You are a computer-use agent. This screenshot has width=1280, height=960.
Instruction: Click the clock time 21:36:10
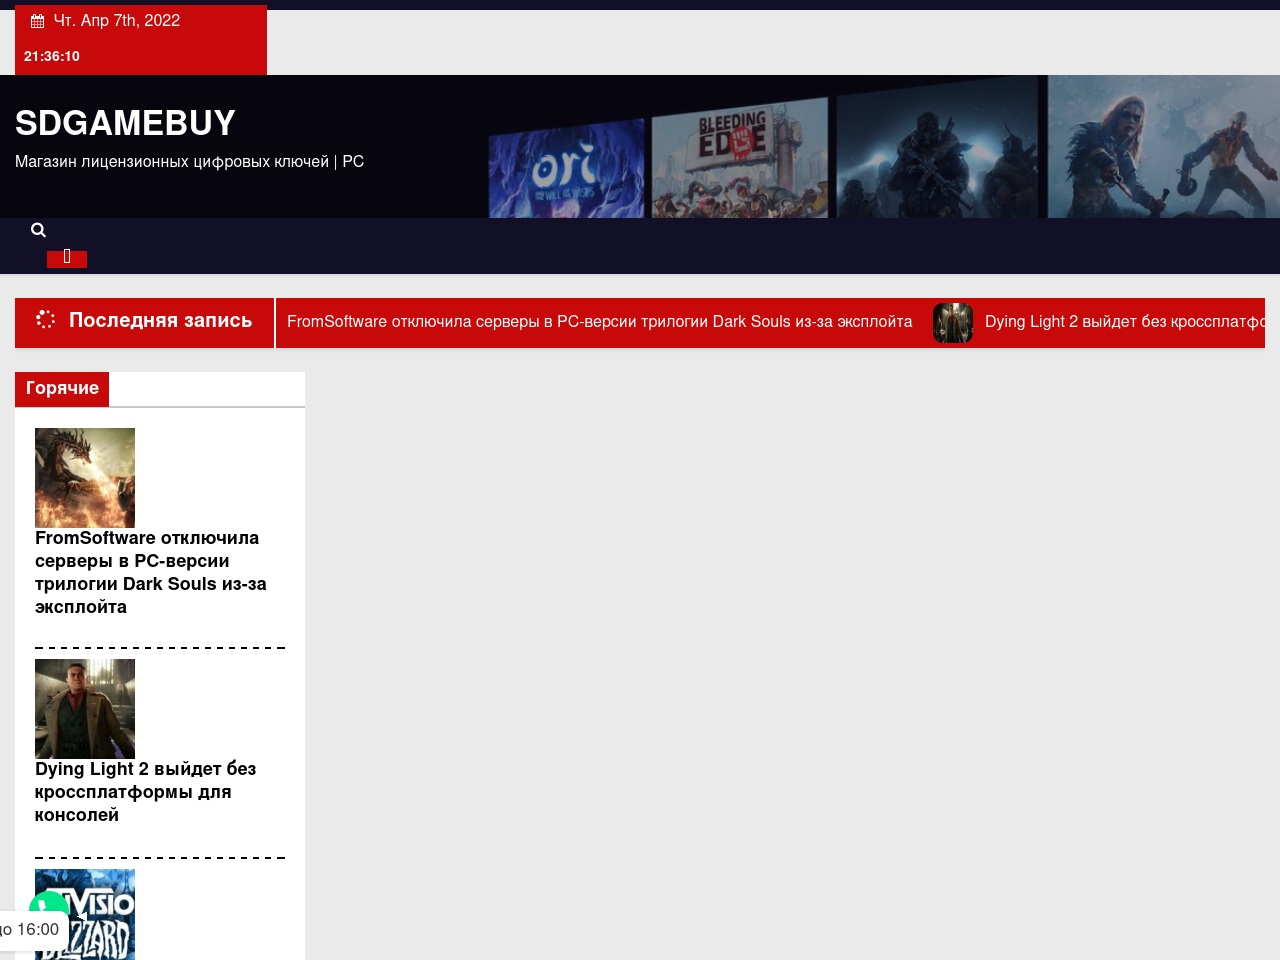pyautogui.click(x=52, y=57)
